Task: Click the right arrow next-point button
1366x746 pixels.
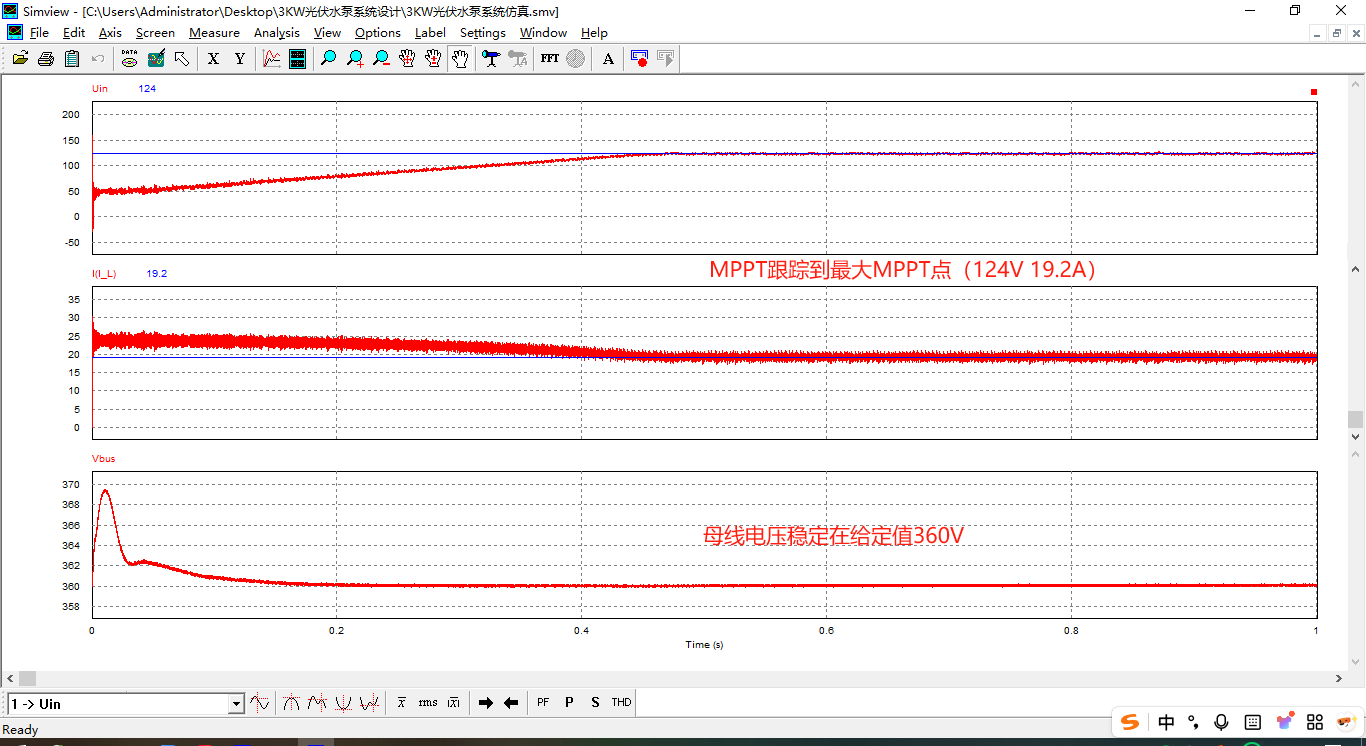Action: (x=486, y=703)
